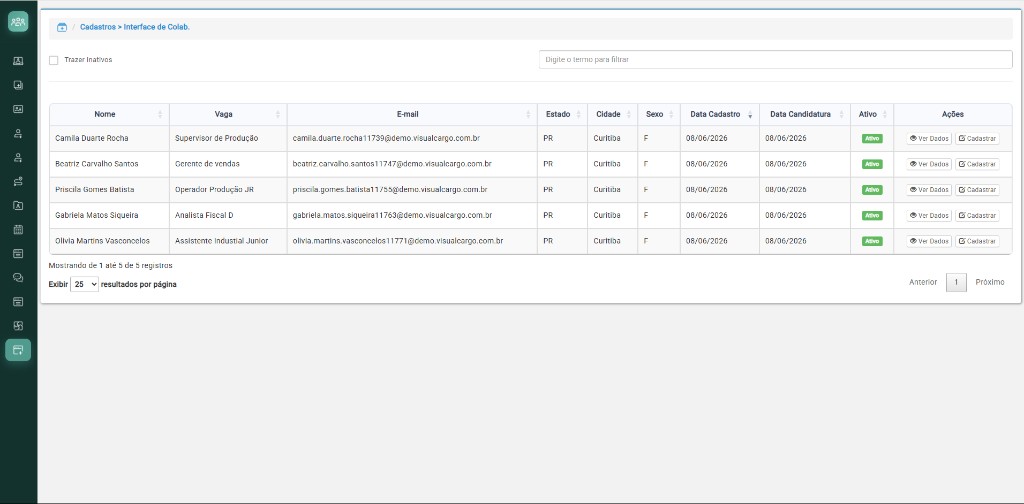Click Cadastrar for Beatriz Carvalho Santos
The width and height of the screenshot is (1024, 504).
tap(977, 164)
